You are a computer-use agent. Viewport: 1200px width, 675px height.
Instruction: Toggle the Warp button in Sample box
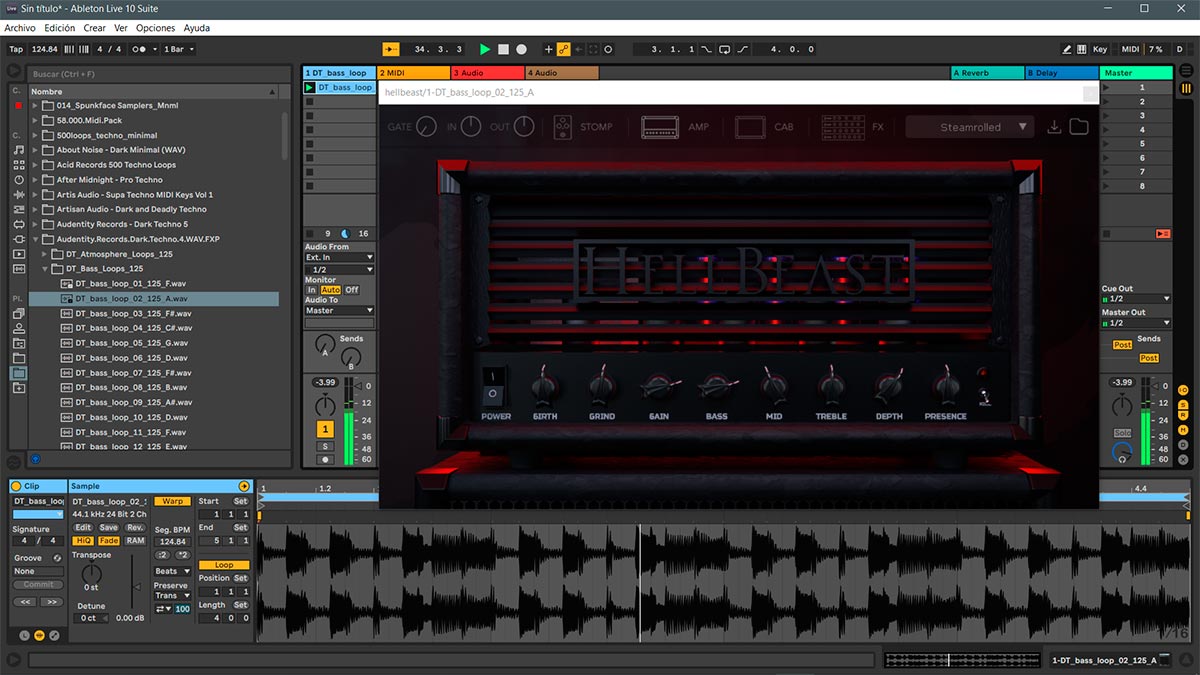[x=172, y=501]
